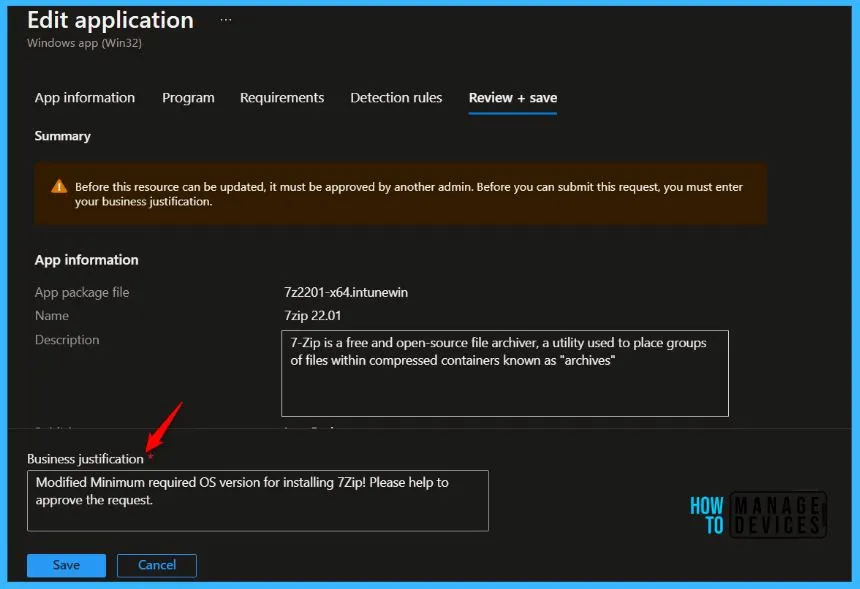Click the Description field label
This screenshot has height=589, width=860.
[67, 340]
